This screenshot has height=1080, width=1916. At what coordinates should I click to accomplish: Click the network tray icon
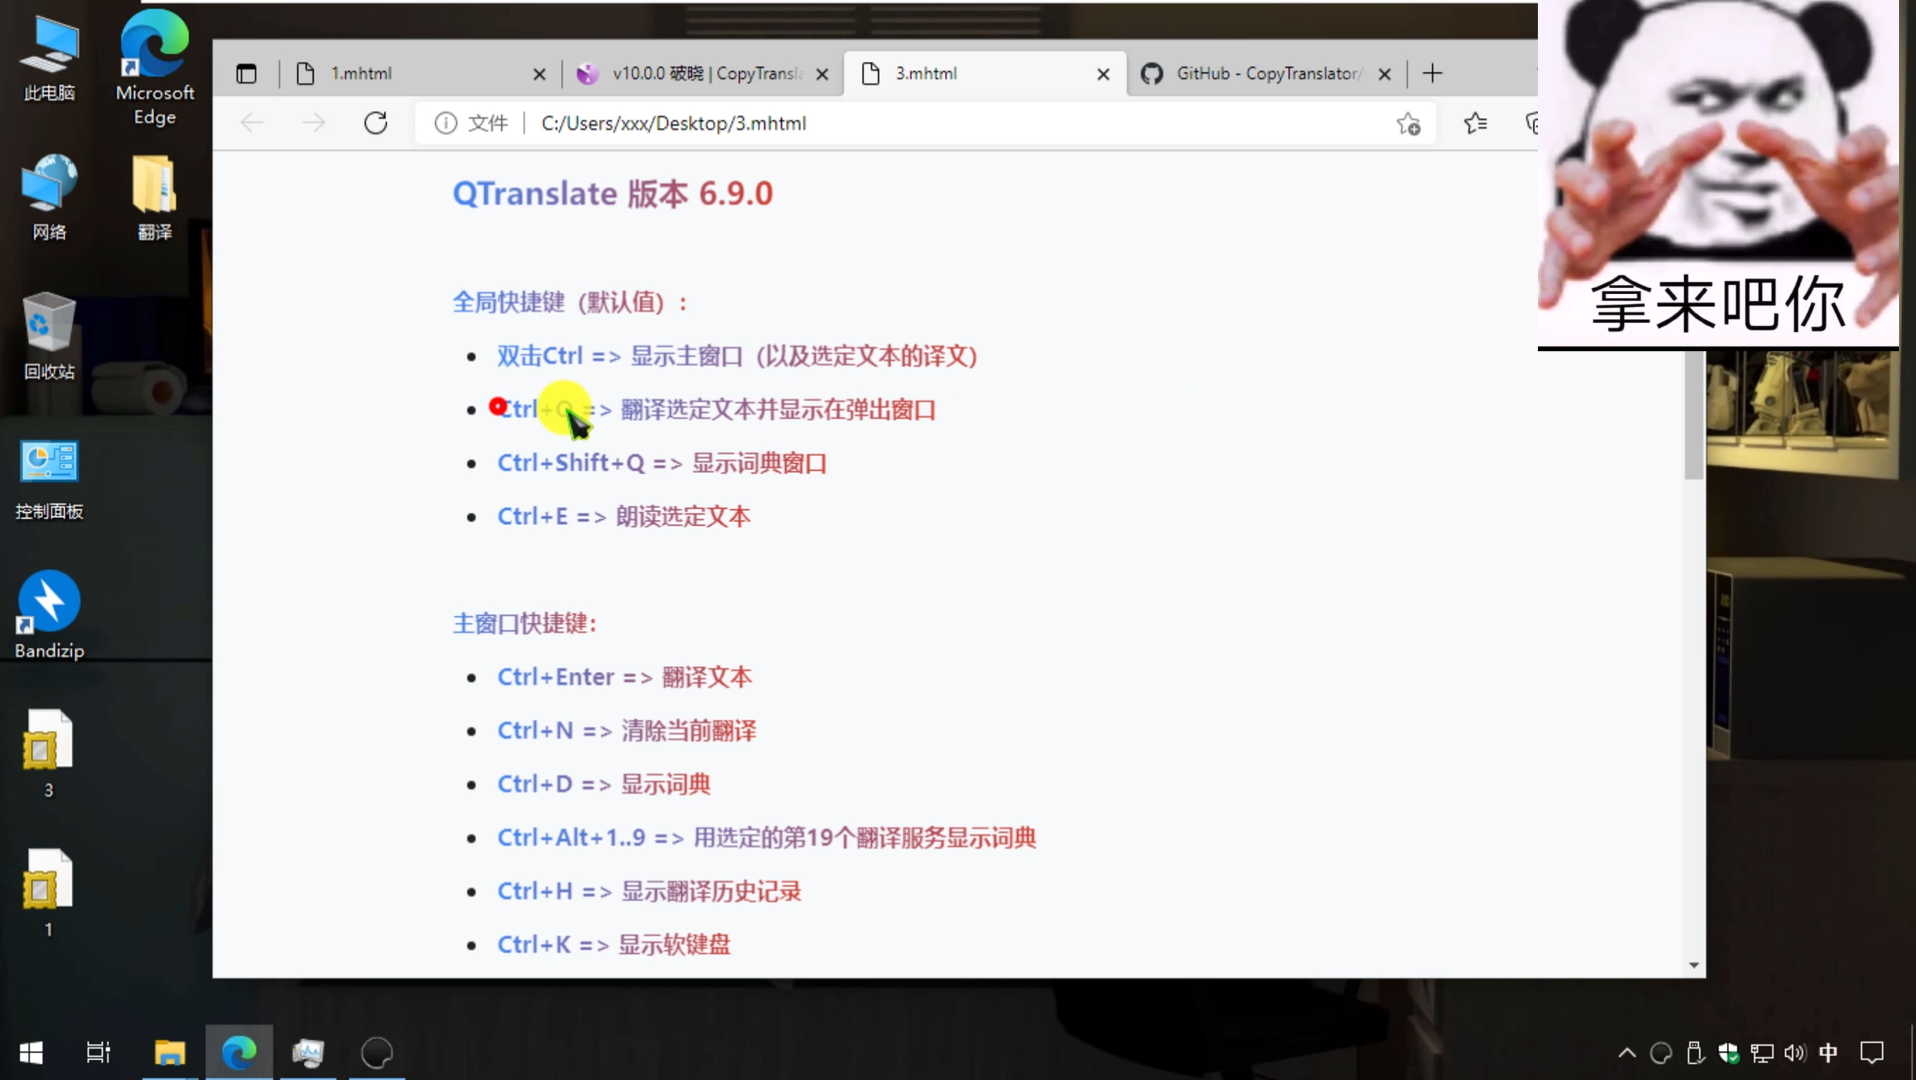click(1762, 1052)
